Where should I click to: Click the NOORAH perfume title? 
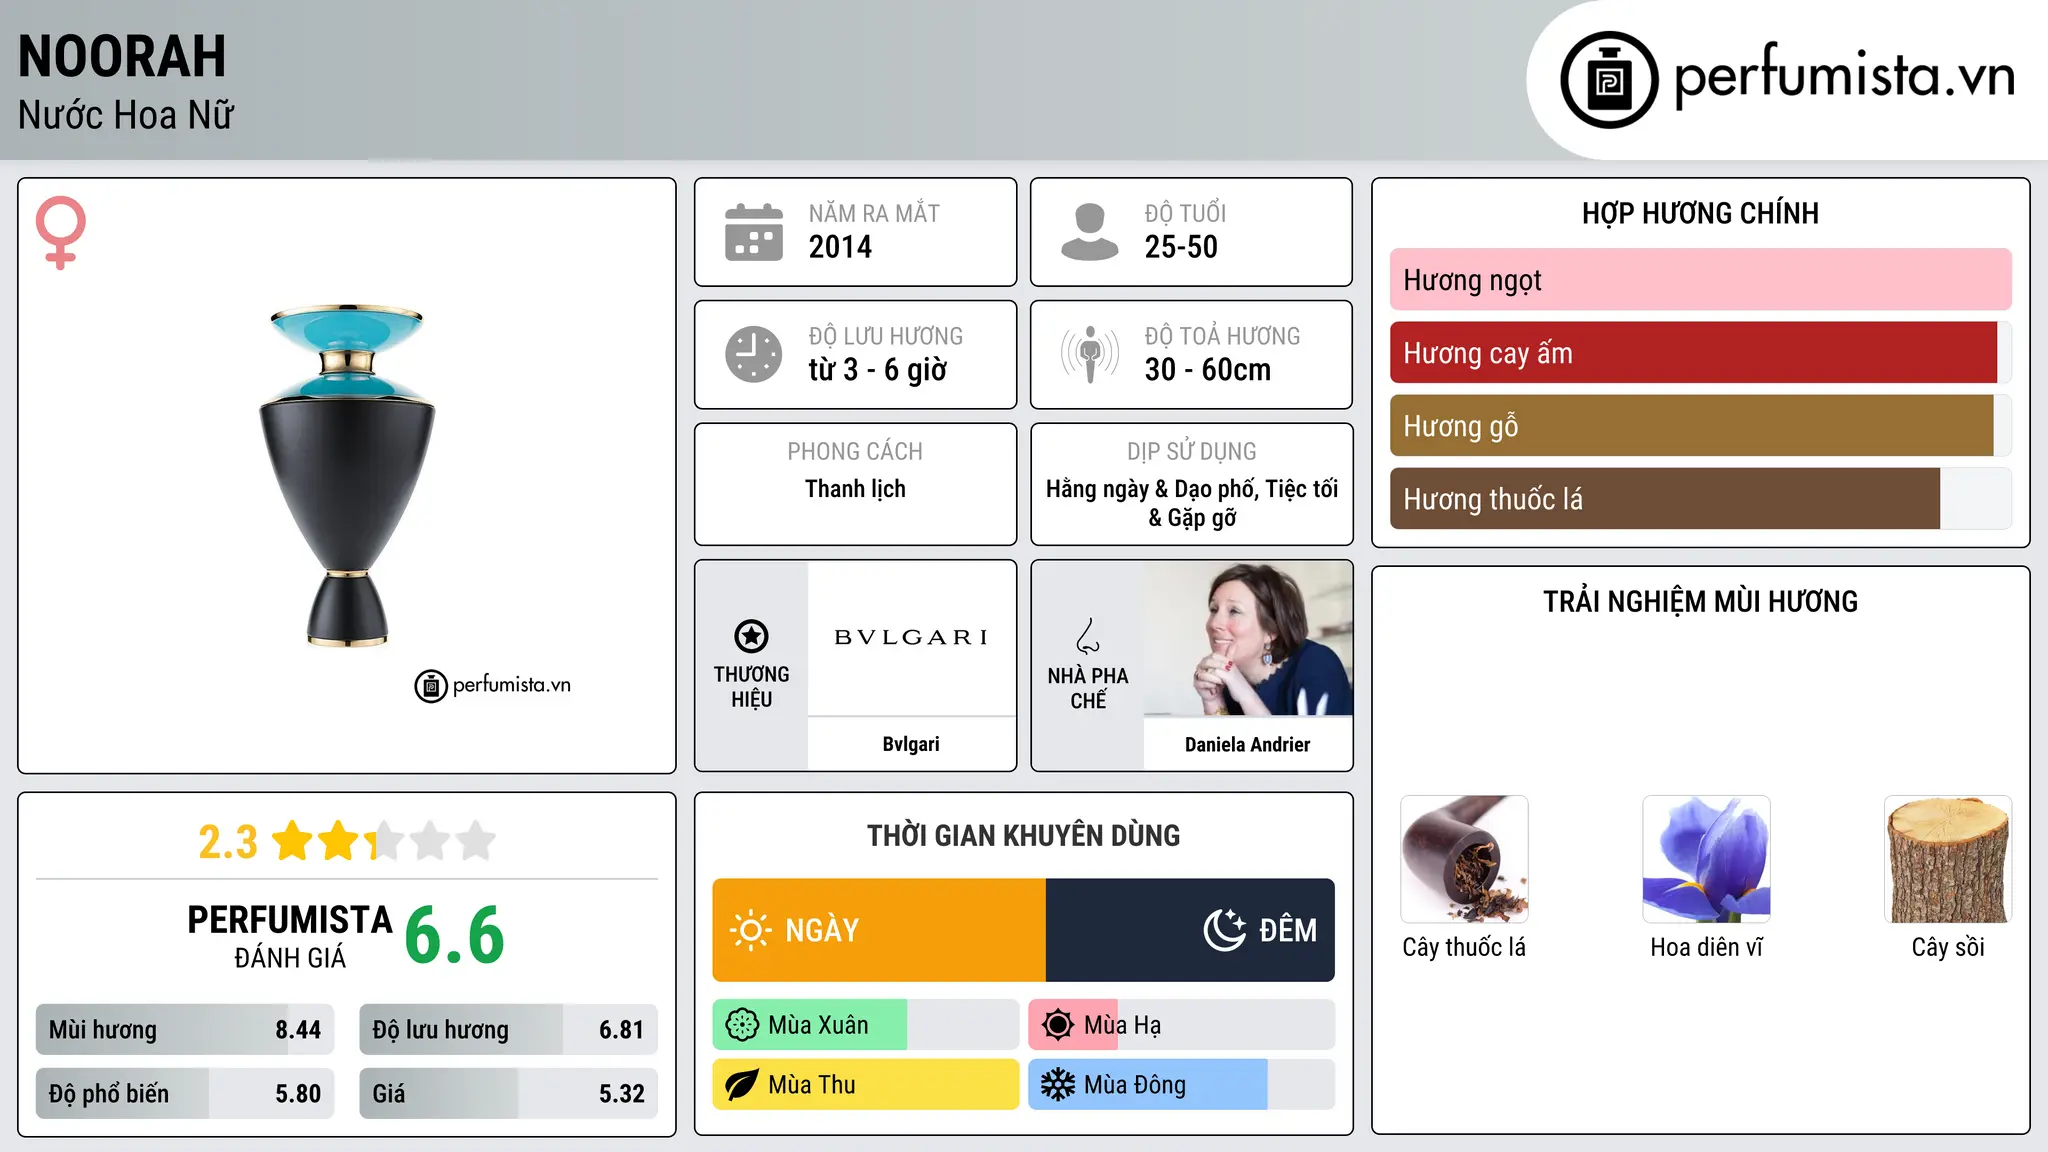tap(122, 57)
